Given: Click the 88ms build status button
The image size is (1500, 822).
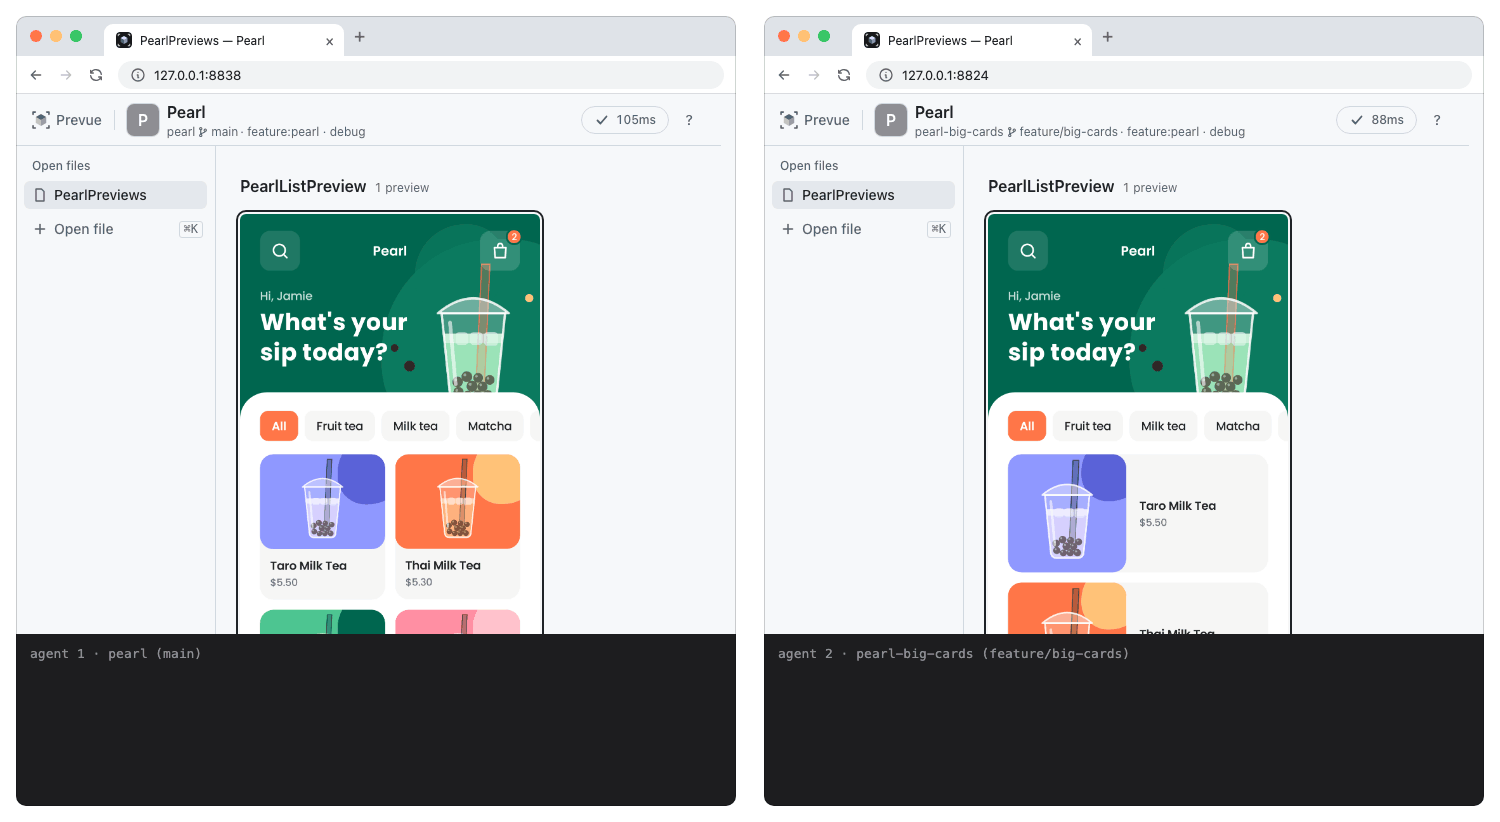Looking at the screenshot, I should (1376, 120).
